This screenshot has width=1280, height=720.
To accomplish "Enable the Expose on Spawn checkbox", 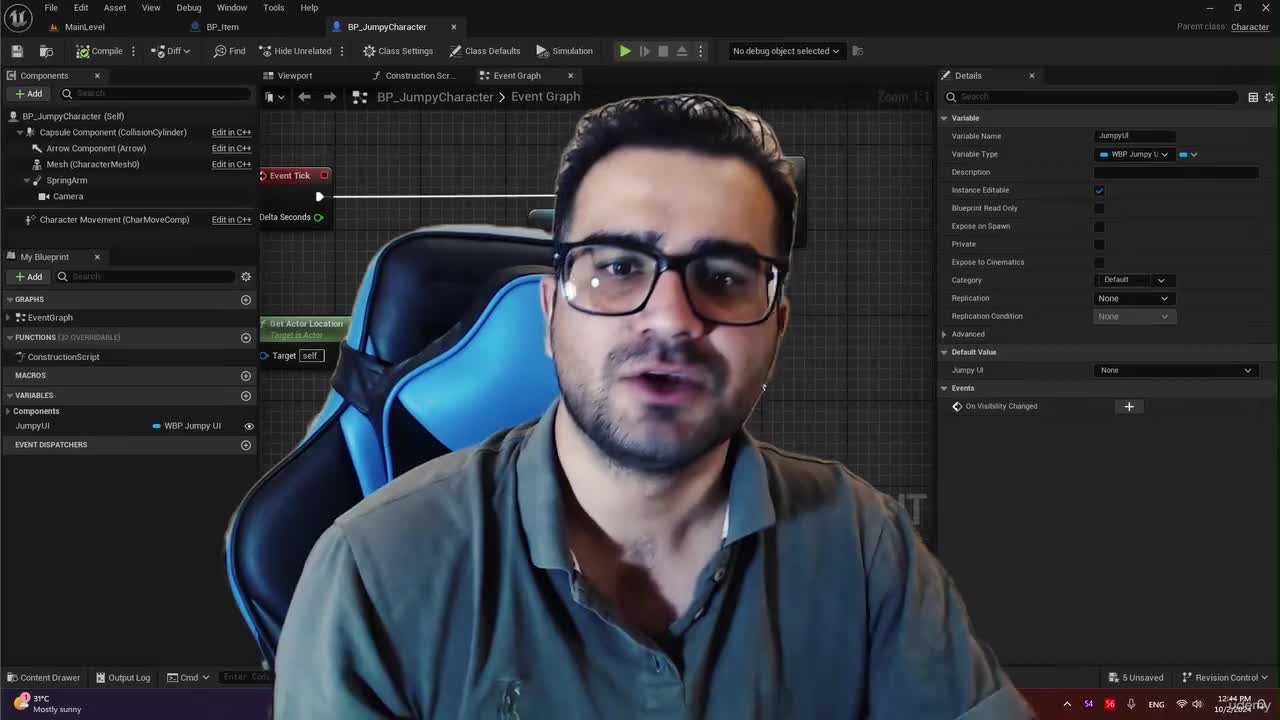I will click(1099, 226).
